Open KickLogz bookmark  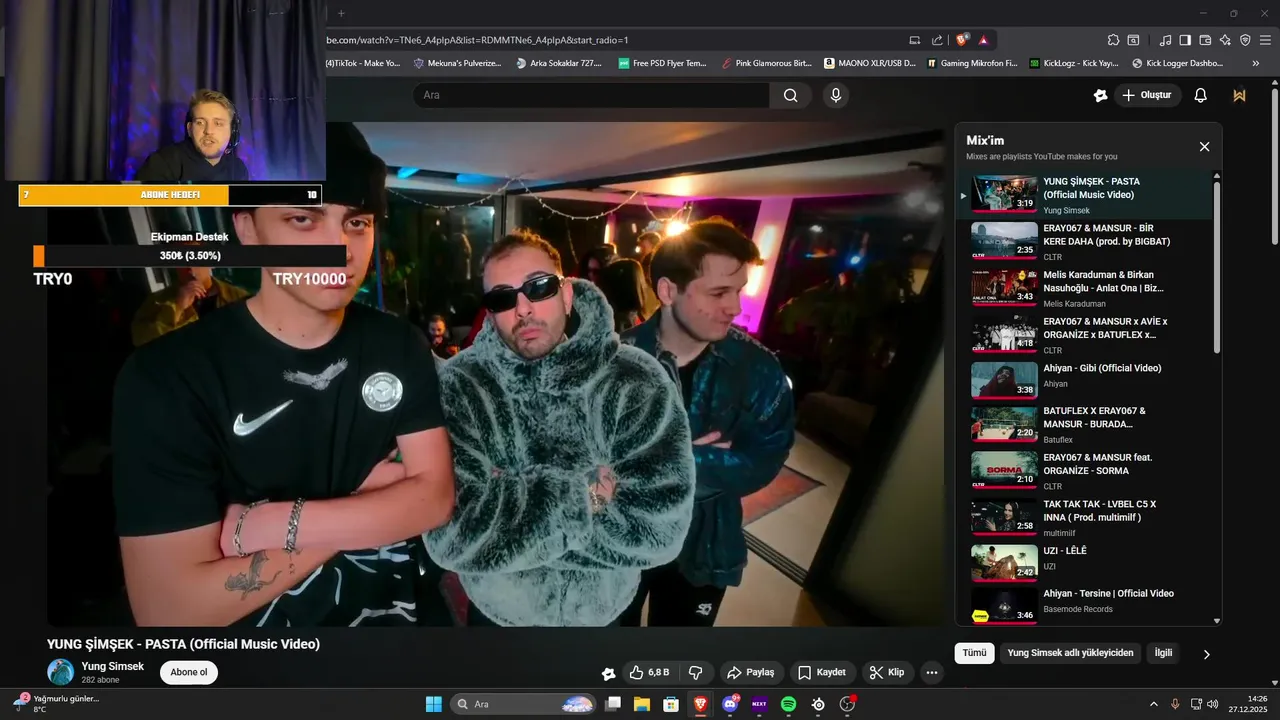pos(1073,63)
